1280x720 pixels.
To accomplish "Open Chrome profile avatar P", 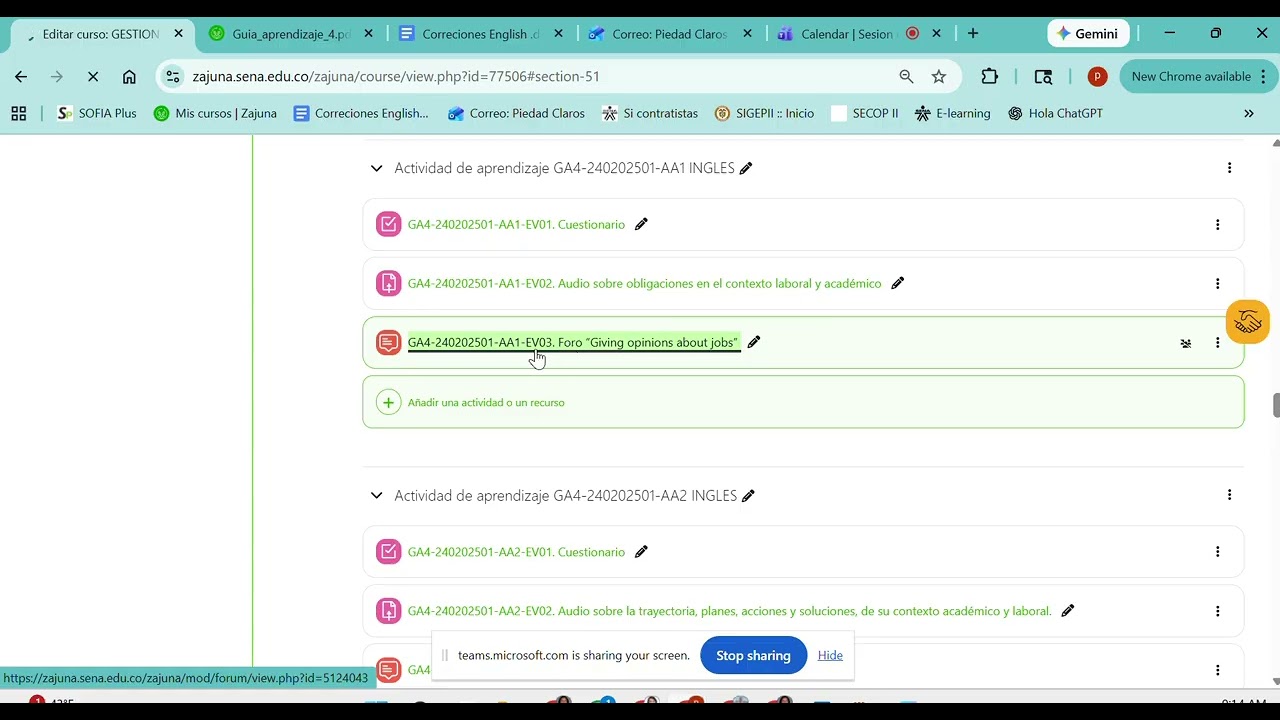I will click(x=1097, y=76).
